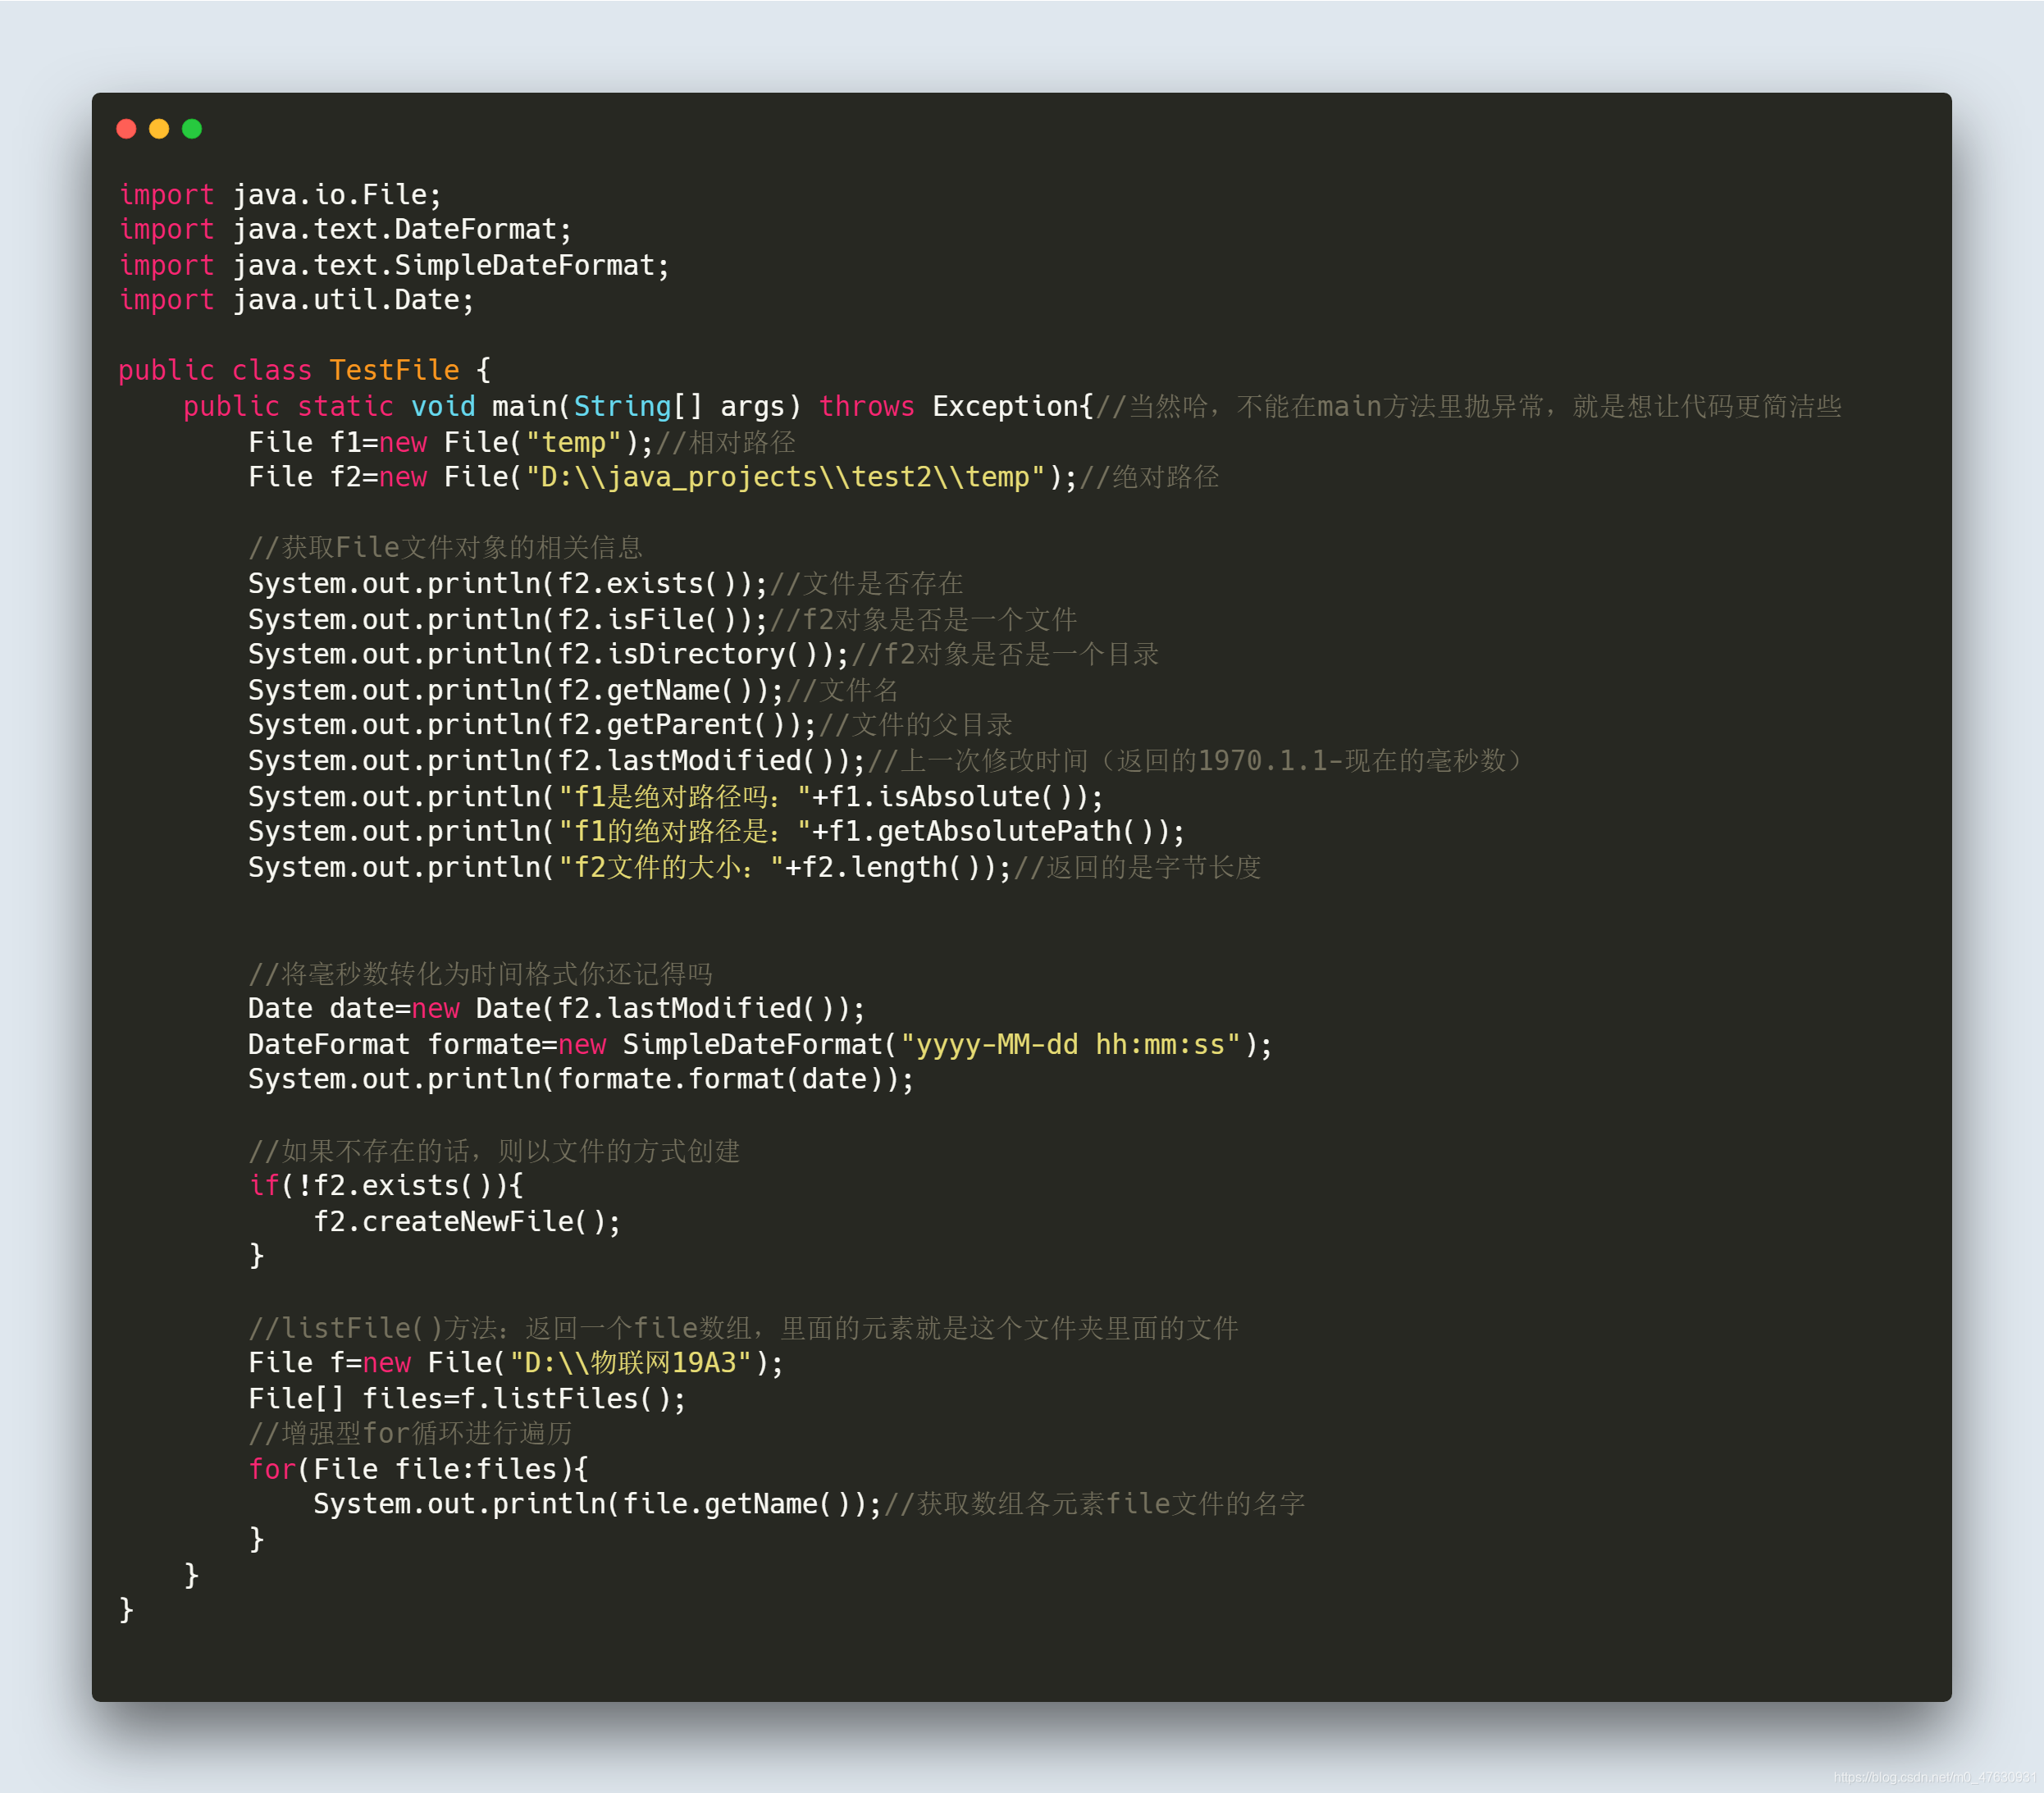Click the '//返回的是字节长度' comment
The image size is (2044, 1793).
1137,867
